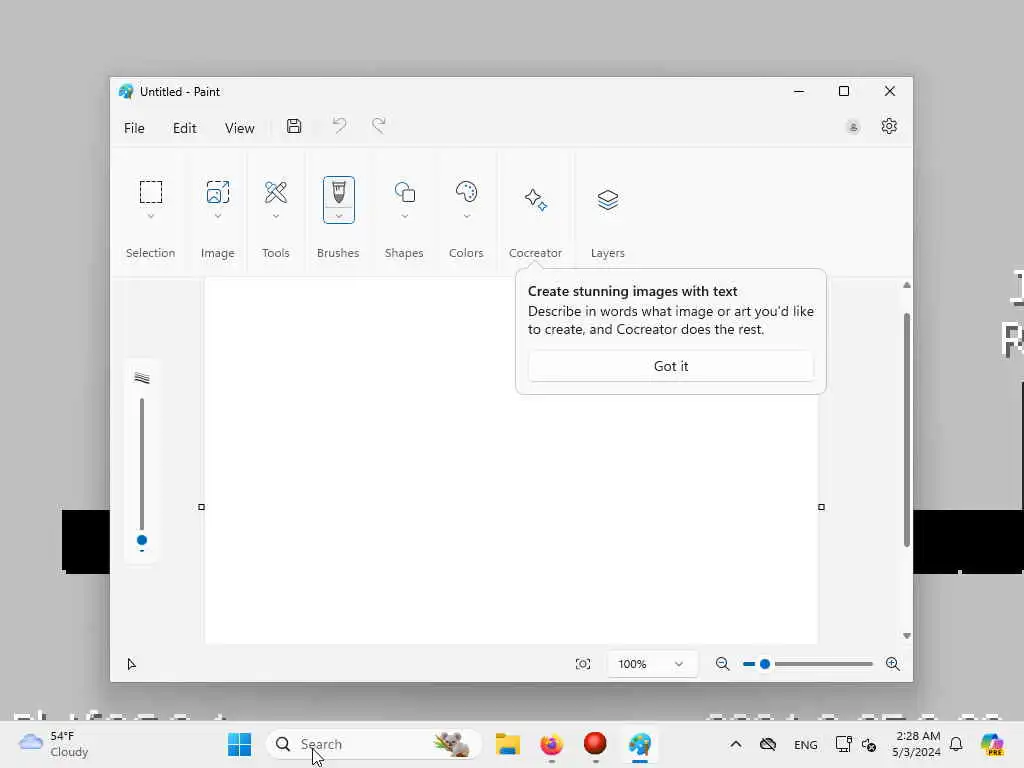Open the Edit menu

pyautogui.click(x=185, y=128)
